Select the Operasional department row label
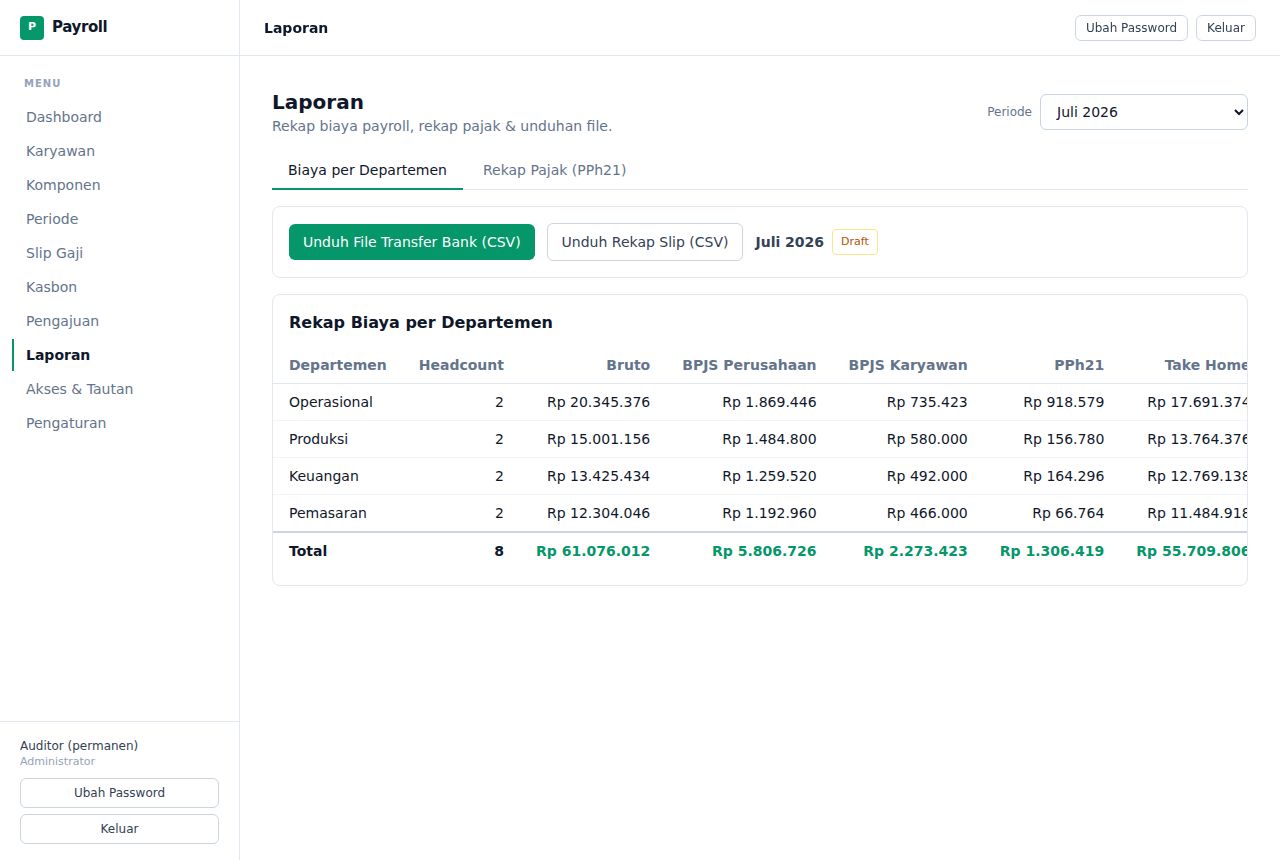Viewport: 1280px width, 860px height. [x=331, y=402]
